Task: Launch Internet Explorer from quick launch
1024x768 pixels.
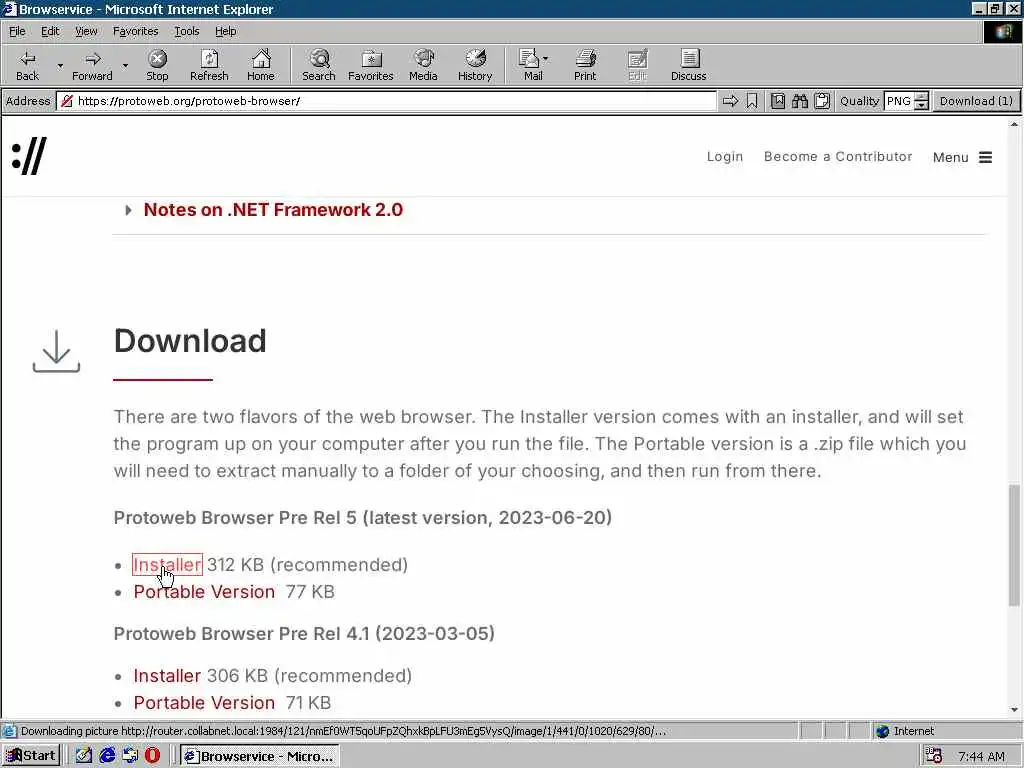Action: coord(107,756)
